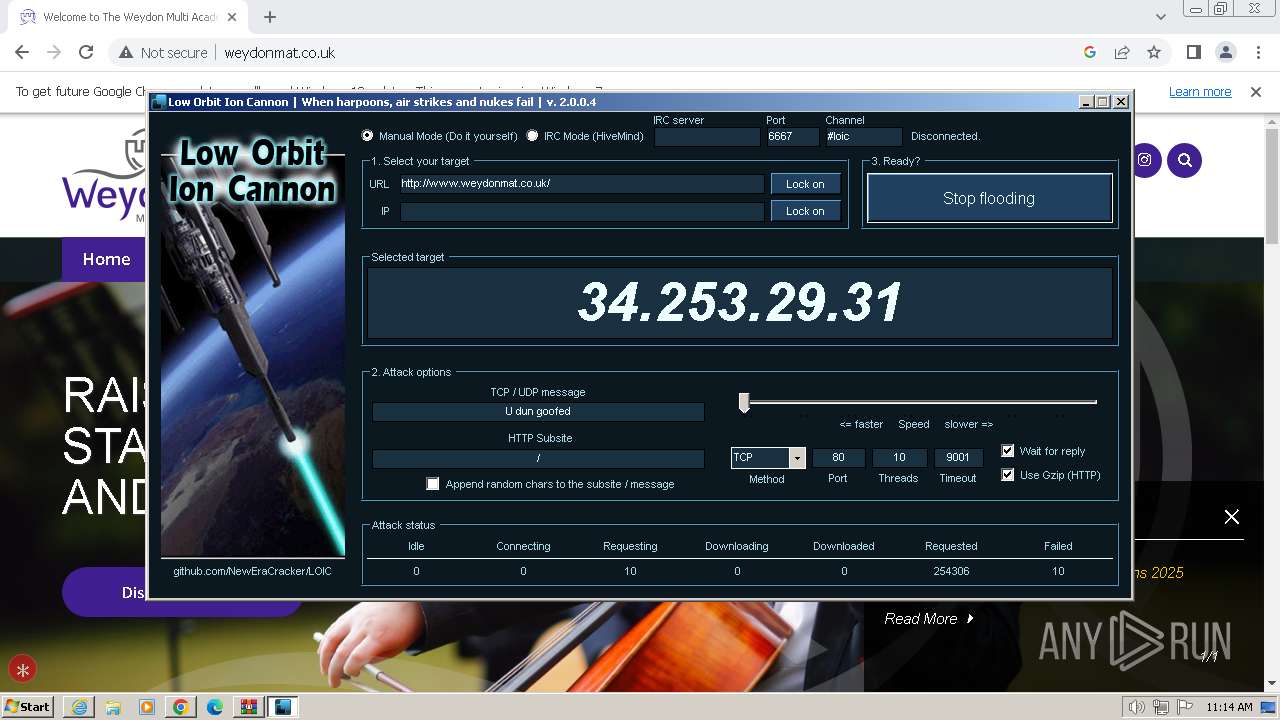Screen dimensions: 1280x720
Task: Open the Action Center flag icon
Action: 1184,707
